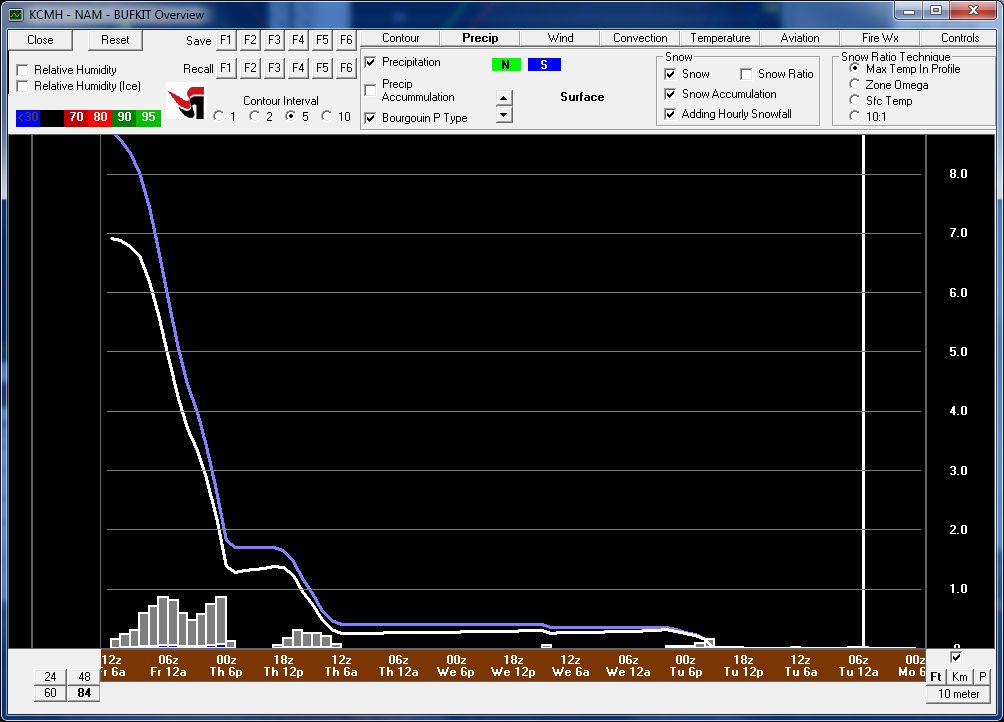Screen dimensions: 1004x722
Task: Click the green 95 humidity color swatch
Action: click(x=149, y=117)
